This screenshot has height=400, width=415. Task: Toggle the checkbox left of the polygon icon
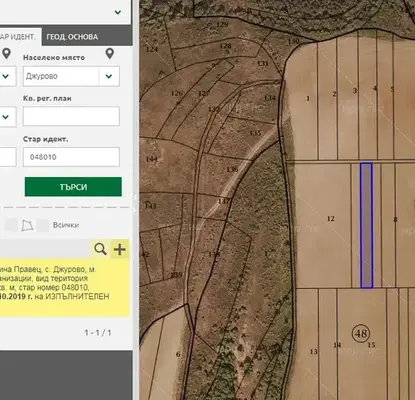pos(11,226)
